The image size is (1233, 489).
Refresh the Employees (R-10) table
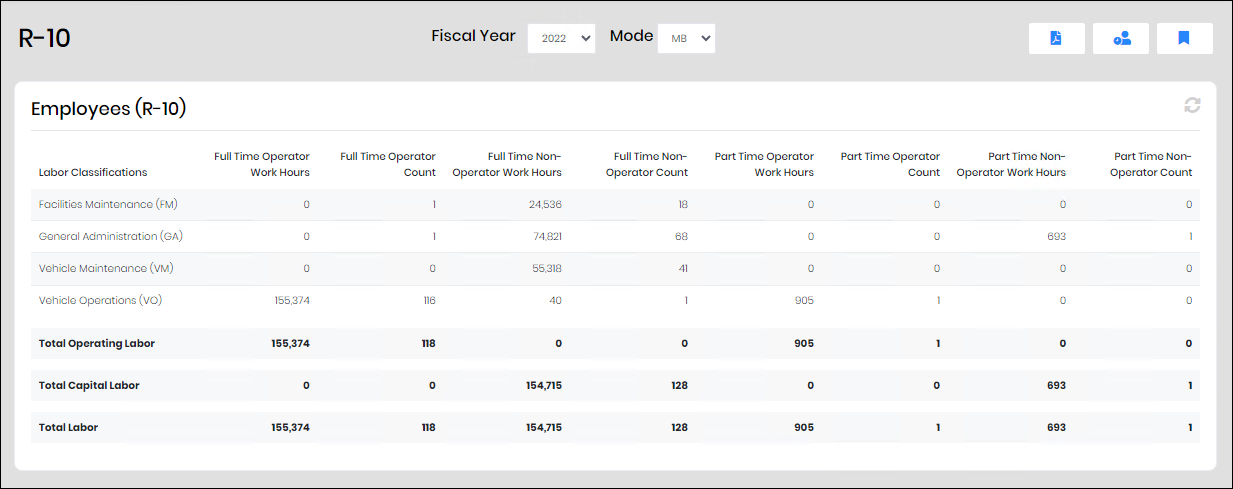coord(1192,105)
